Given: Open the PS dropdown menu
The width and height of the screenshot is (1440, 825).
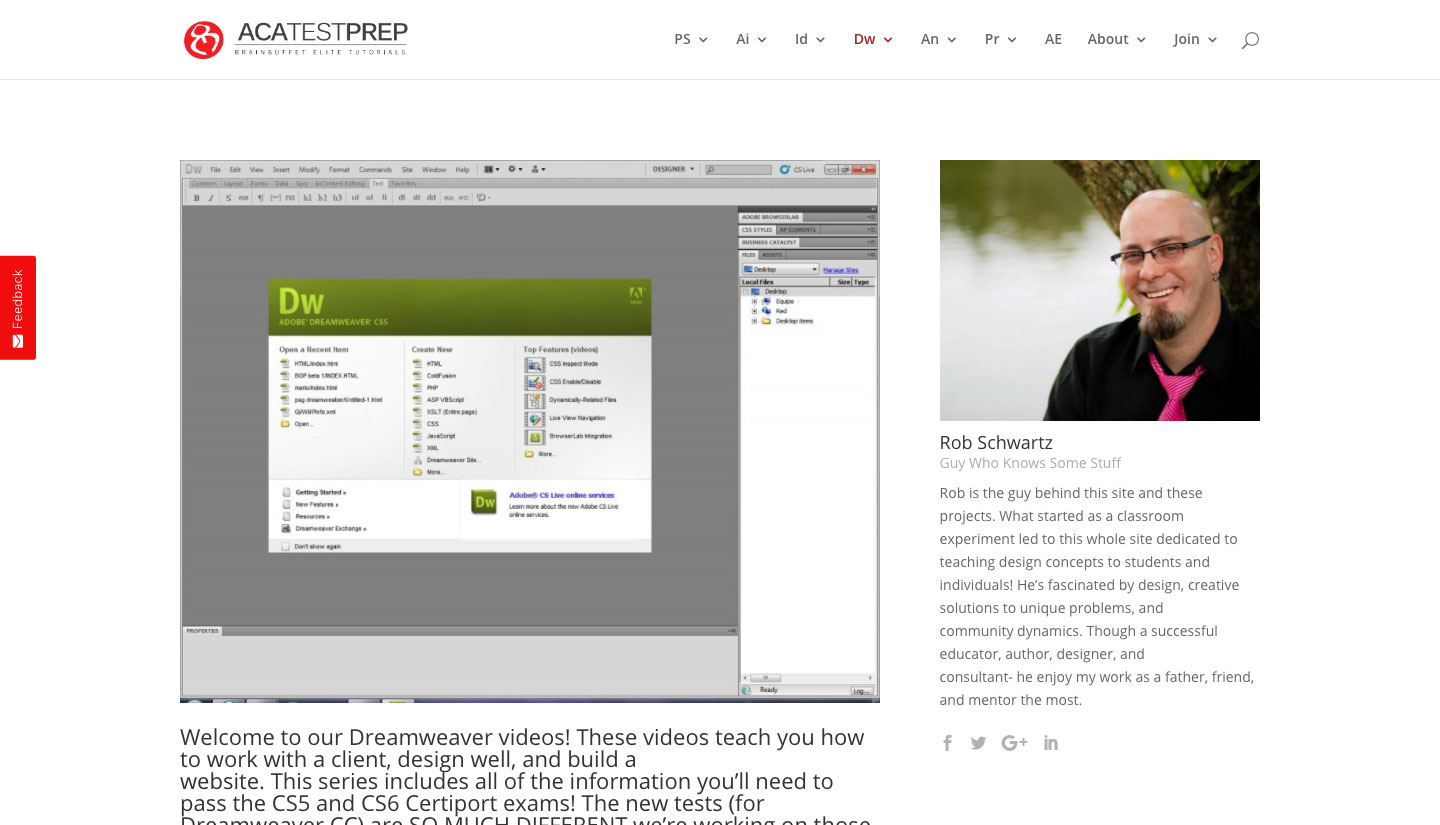Looking at the screenshot, I should point(691,39).
